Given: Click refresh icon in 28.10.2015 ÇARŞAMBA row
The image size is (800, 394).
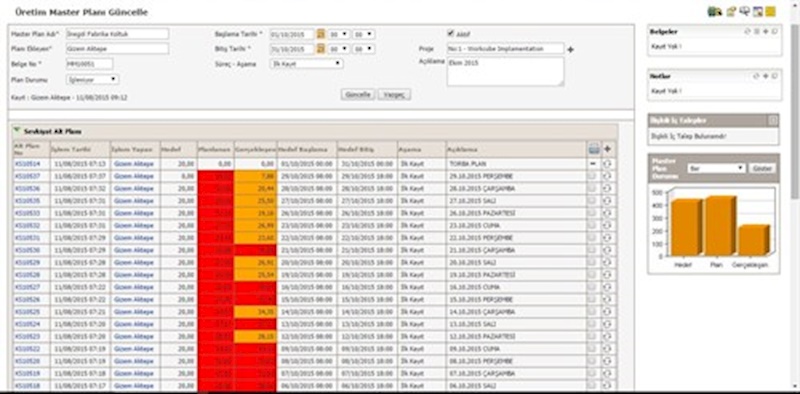Looking at the screenshot, I should [607, 188].
